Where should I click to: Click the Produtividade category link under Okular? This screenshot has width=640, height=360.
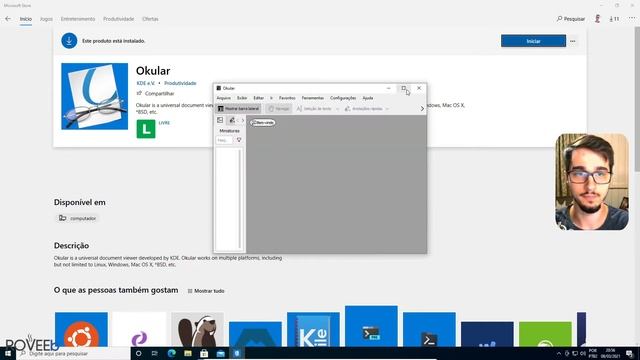[x=180, y=83]
